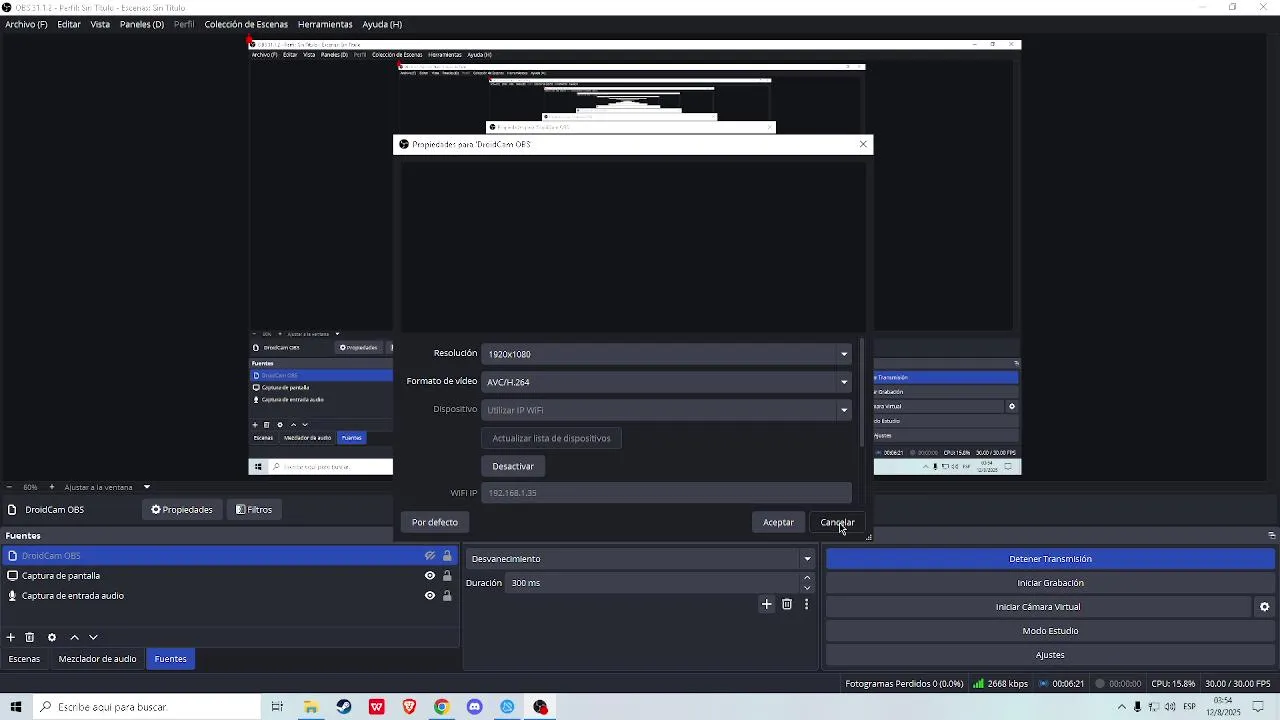Screen dimensions: 1280x720
Task: Switch to the Escenas tab
Action: [24, 659]
